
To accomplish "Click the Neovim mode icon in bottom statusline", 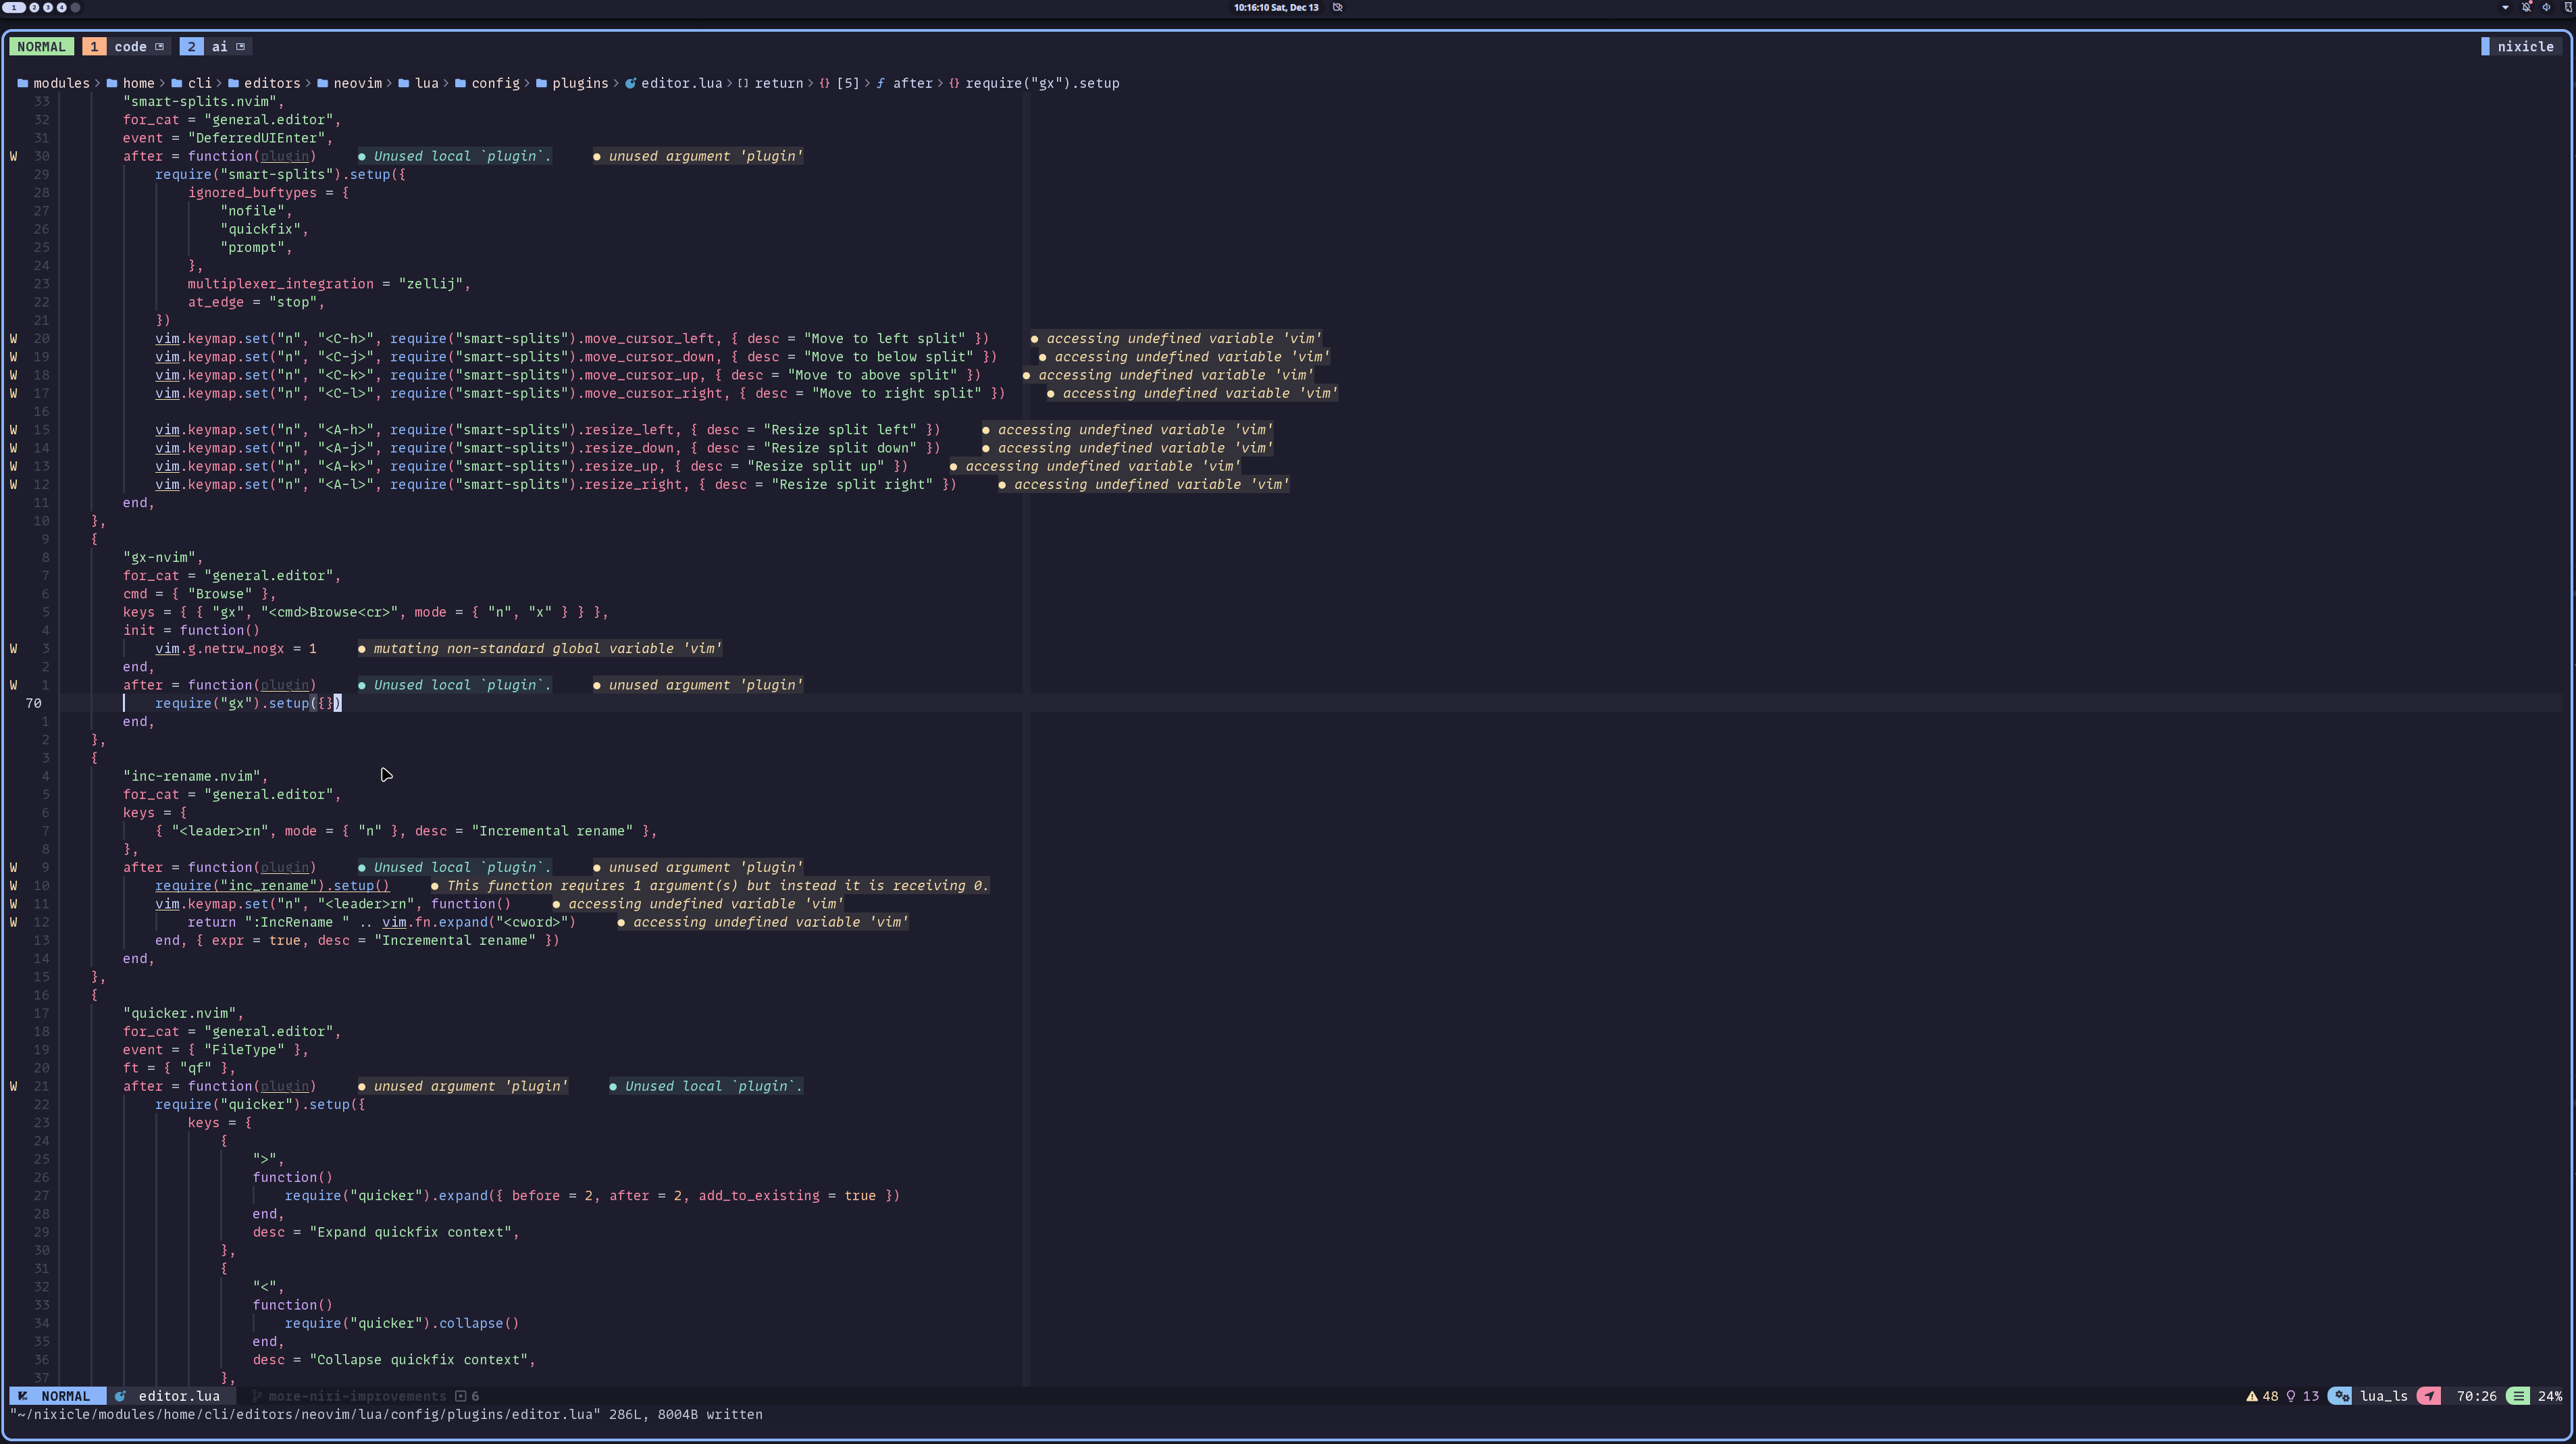I will point(23,1396).
